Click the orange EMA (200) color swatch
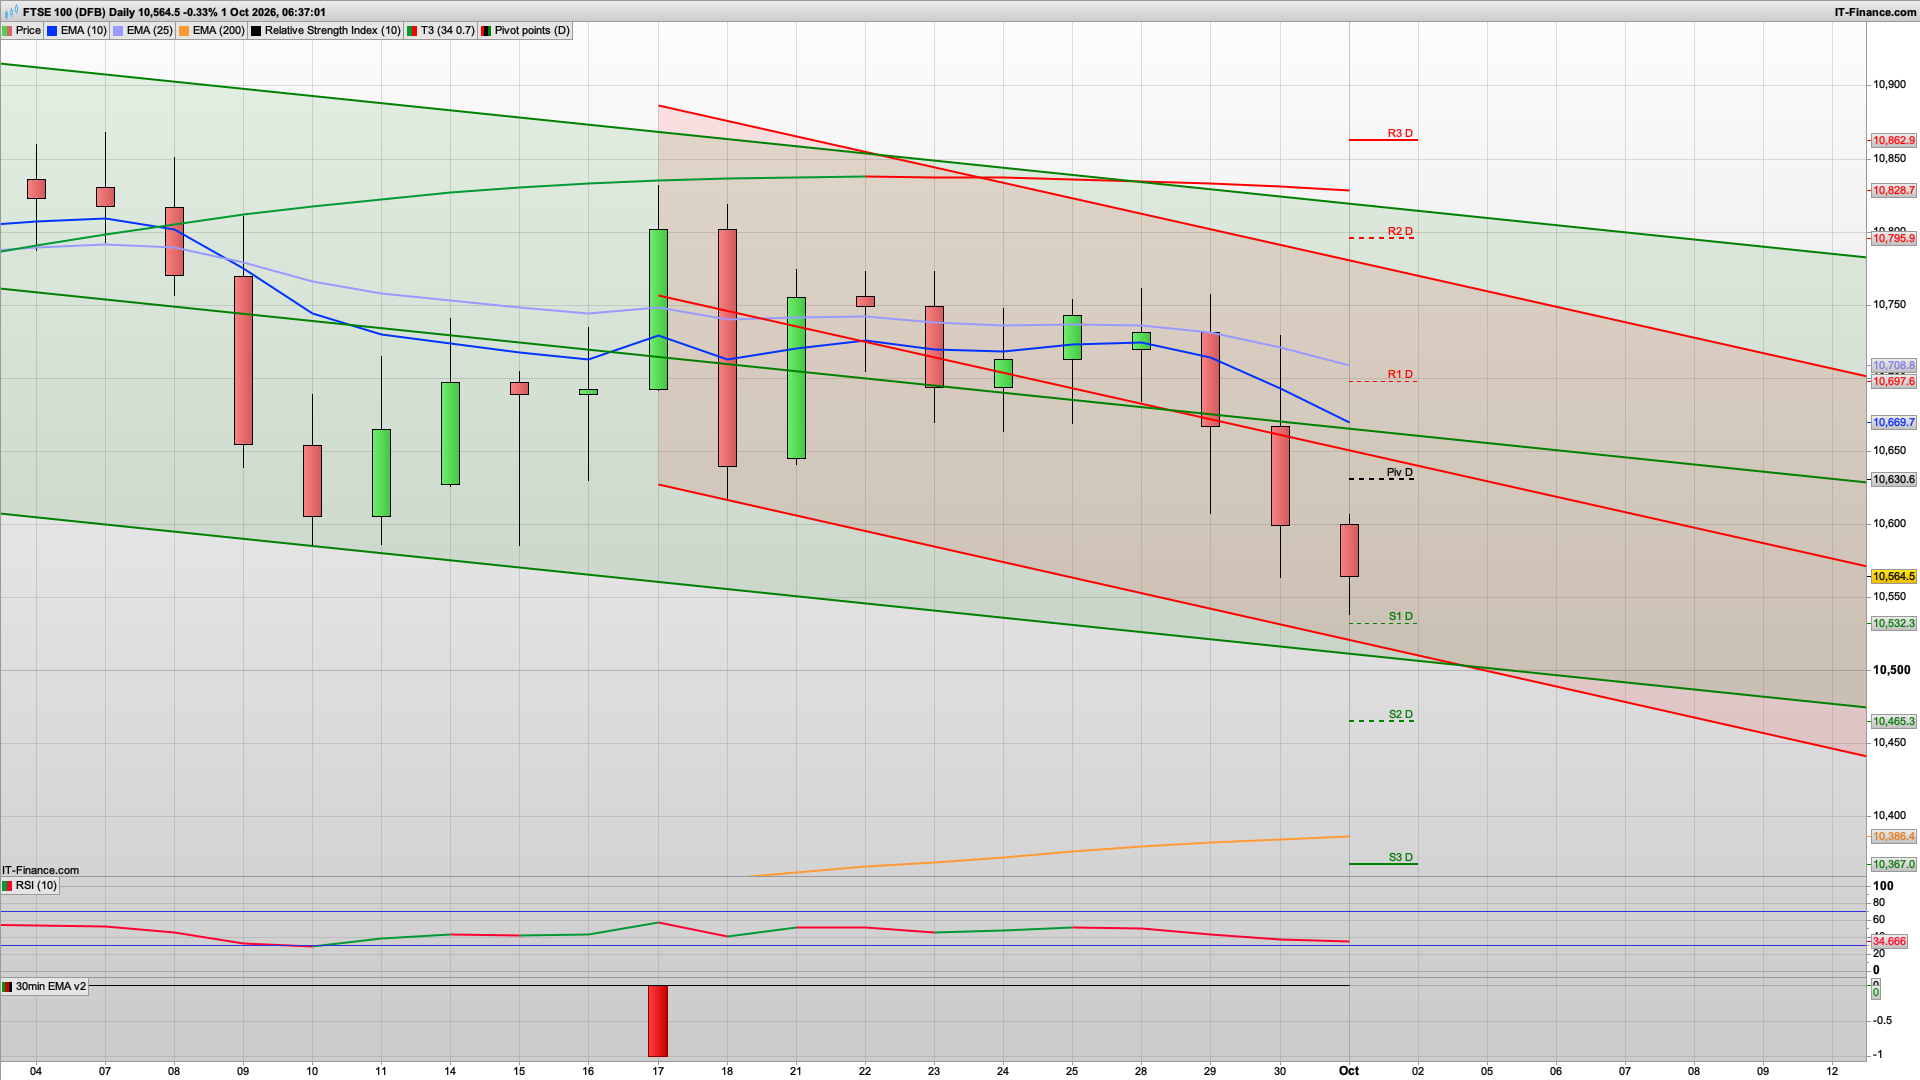Viewport: 1920px width, 1080px height. 184,31
